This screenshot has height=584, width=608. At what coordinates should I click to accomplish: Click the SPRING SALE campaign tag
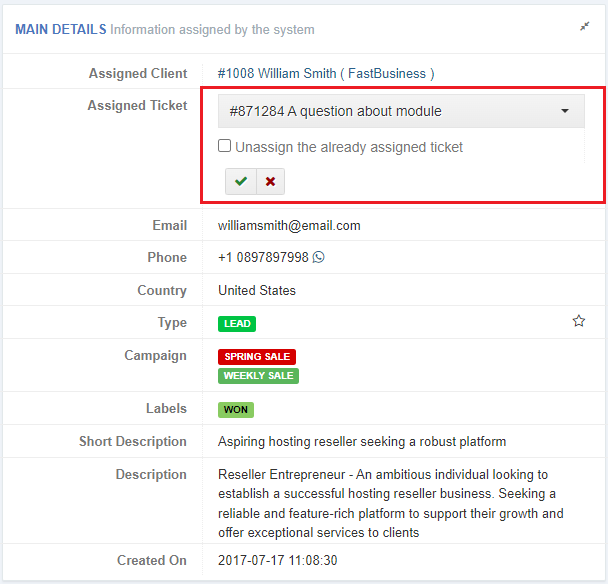pos(257,357)
